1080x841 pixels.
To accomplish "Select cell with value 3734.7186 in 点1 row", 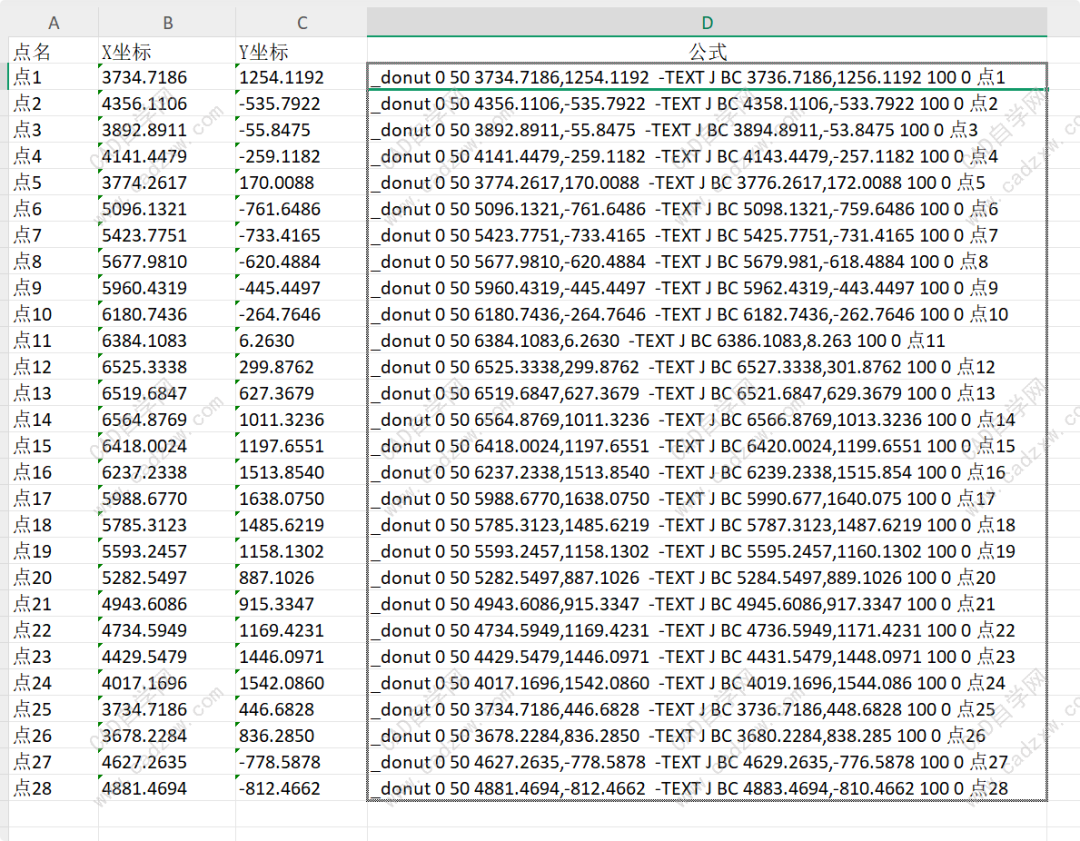I will pos(167,77).
